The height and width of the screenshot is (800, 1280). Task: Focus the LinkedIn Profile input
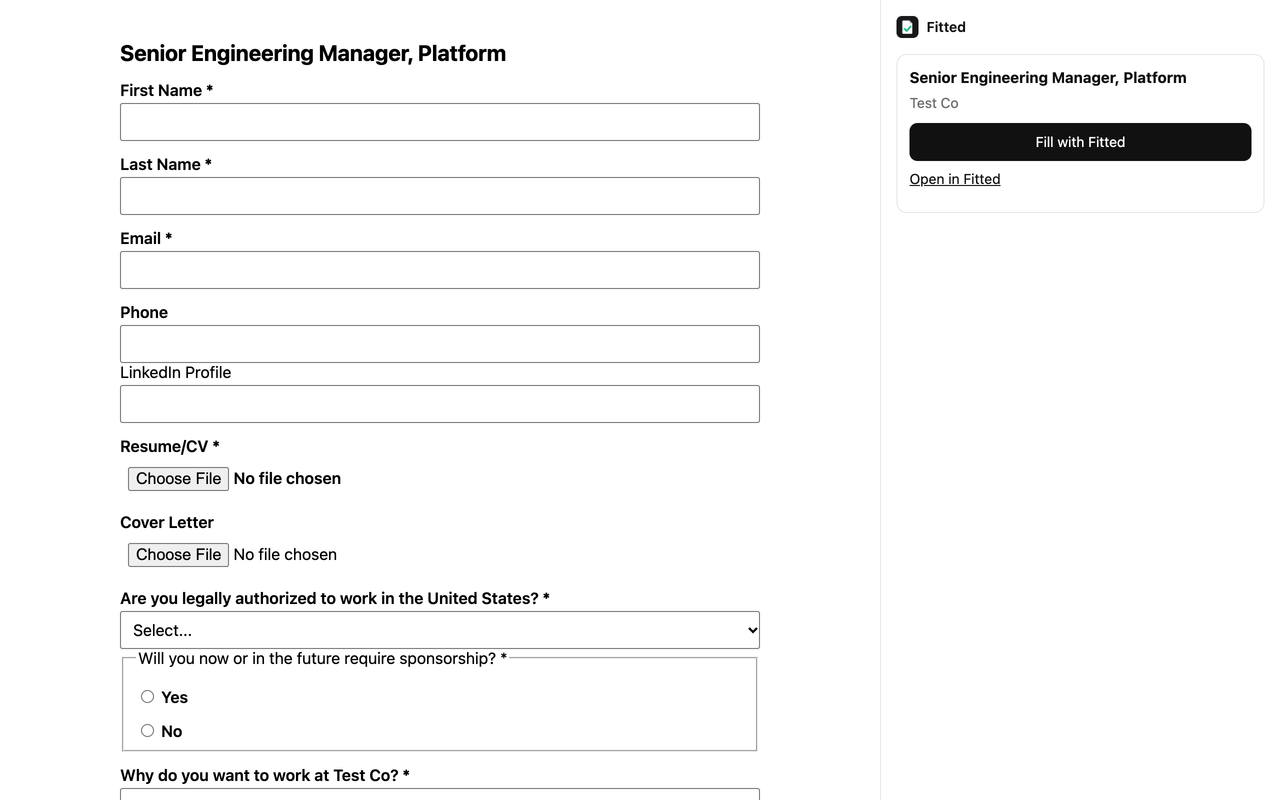coord(440,404)
